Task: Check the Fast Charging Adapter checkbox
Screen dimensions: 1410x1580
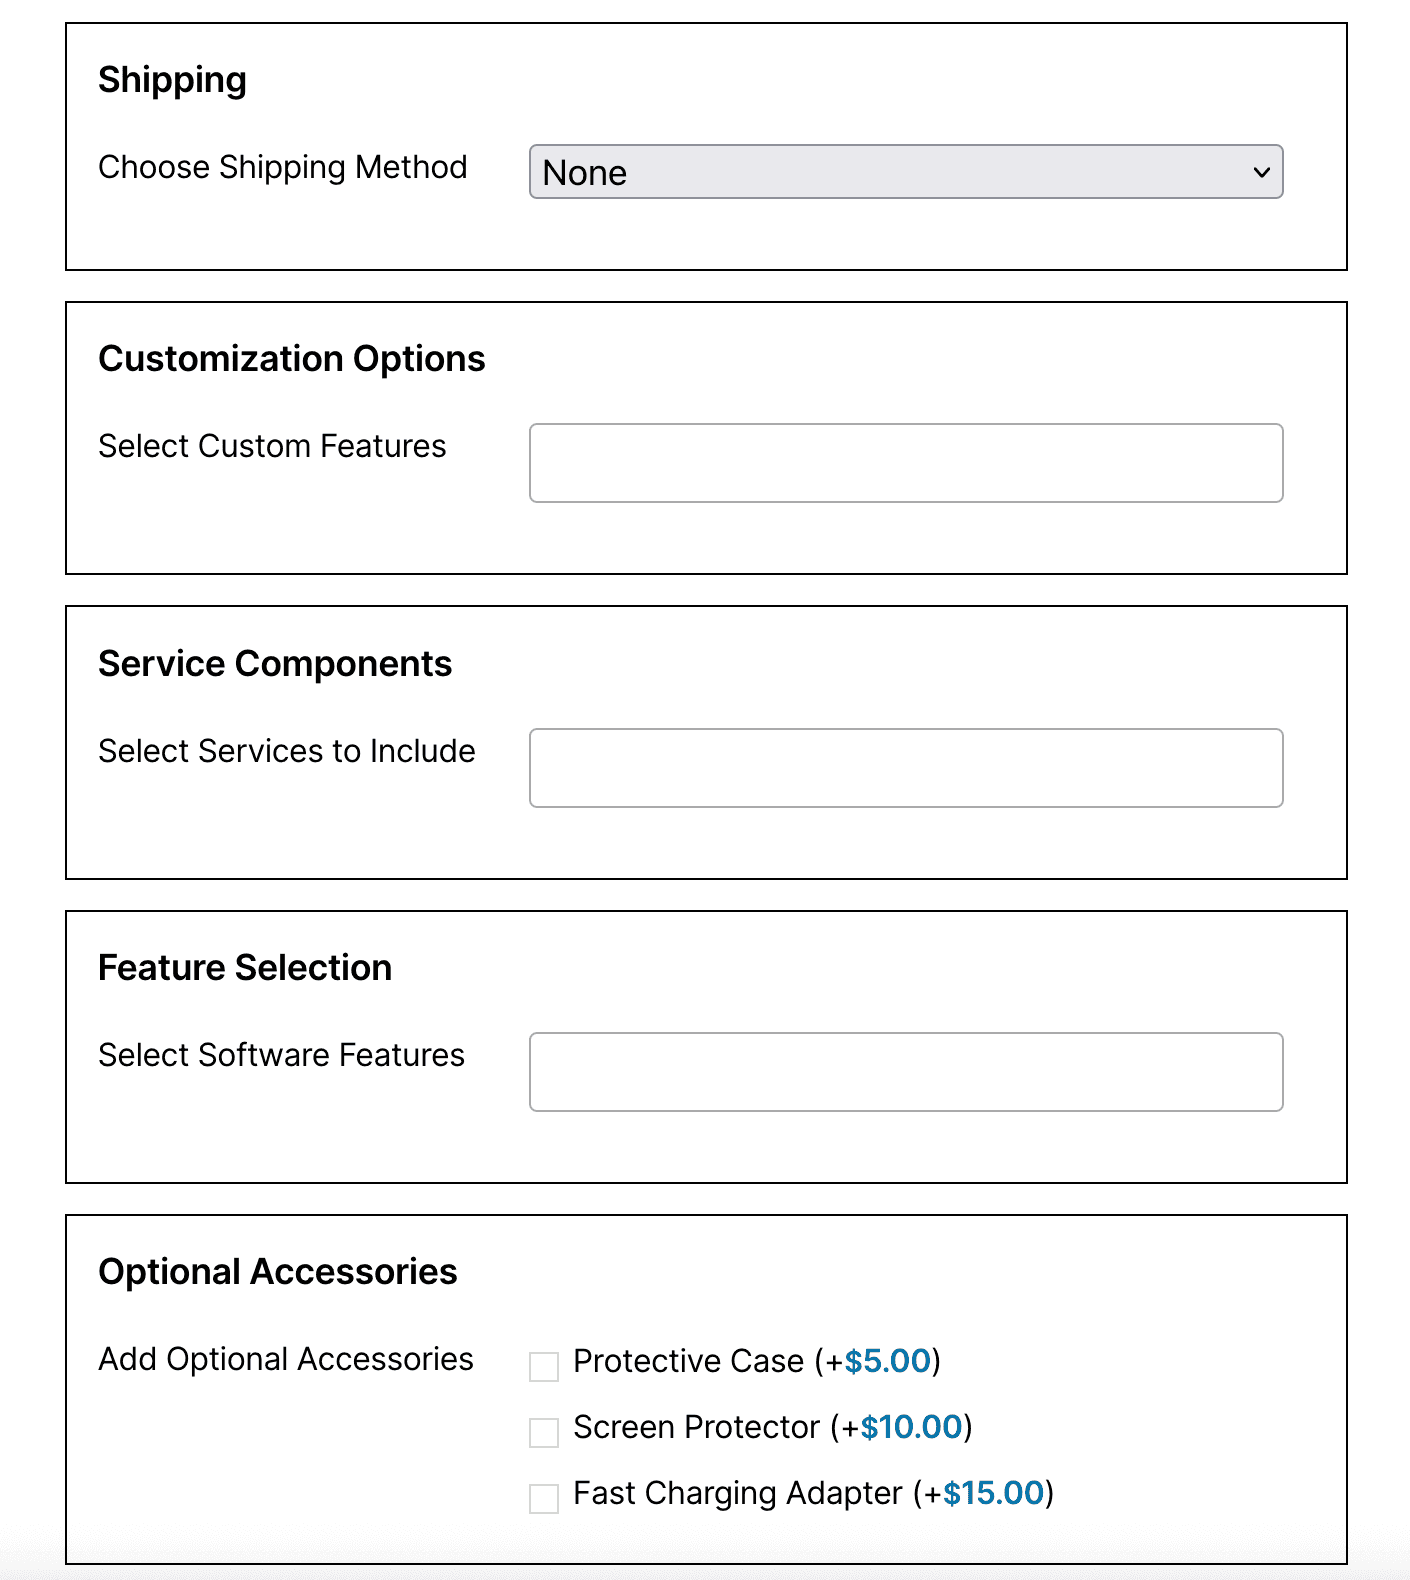Action: pos(544,1498)
